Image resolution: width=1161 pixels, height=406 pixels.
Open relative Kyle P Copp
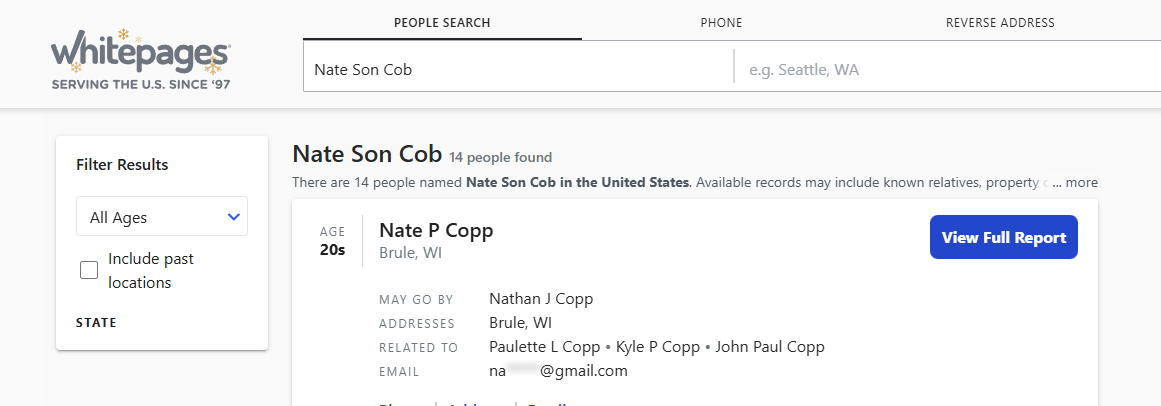657,347
